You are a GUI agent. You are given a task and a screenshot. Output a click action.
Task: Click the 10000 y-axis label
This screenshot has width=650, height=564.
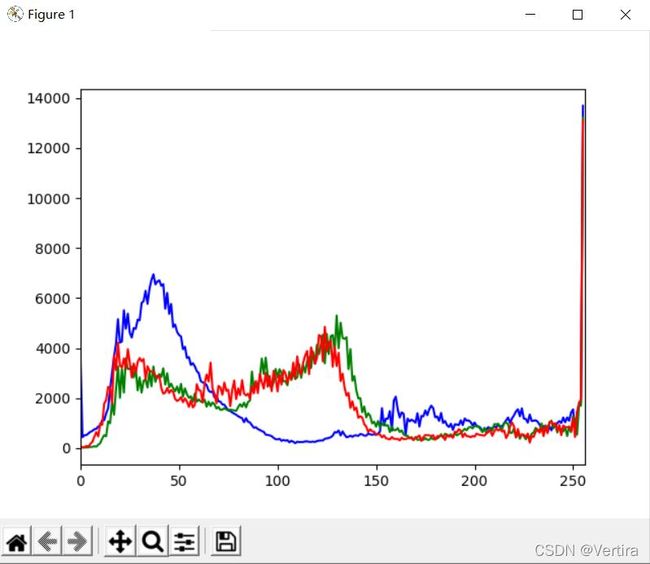[48, 199]
